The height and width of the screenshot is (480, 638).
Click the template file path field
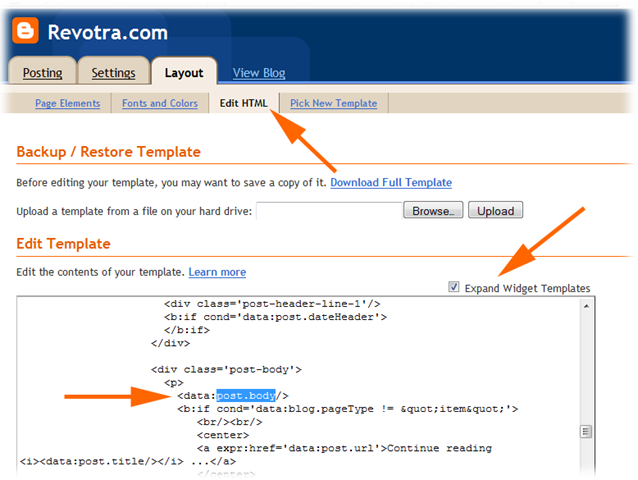[x=329, y=211]
